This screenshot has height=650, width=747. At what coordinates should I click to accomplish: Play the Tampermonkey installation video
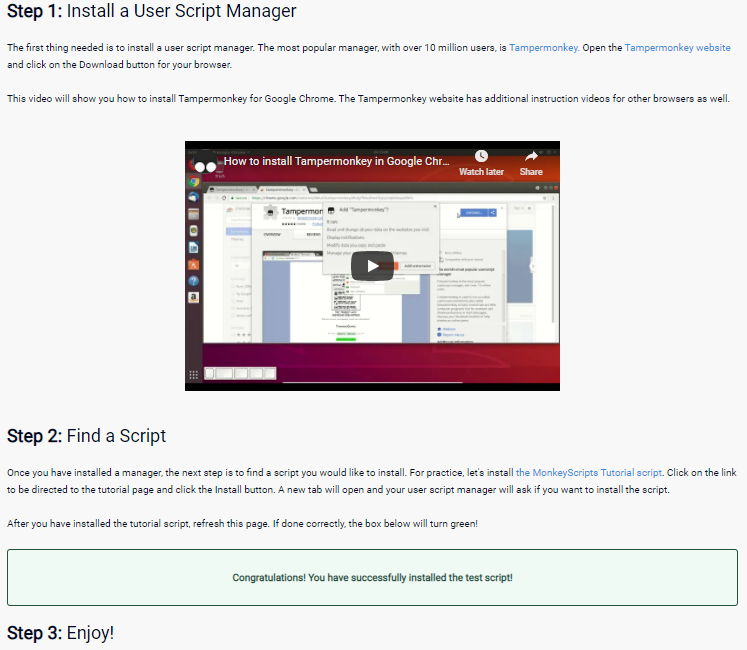372,265
